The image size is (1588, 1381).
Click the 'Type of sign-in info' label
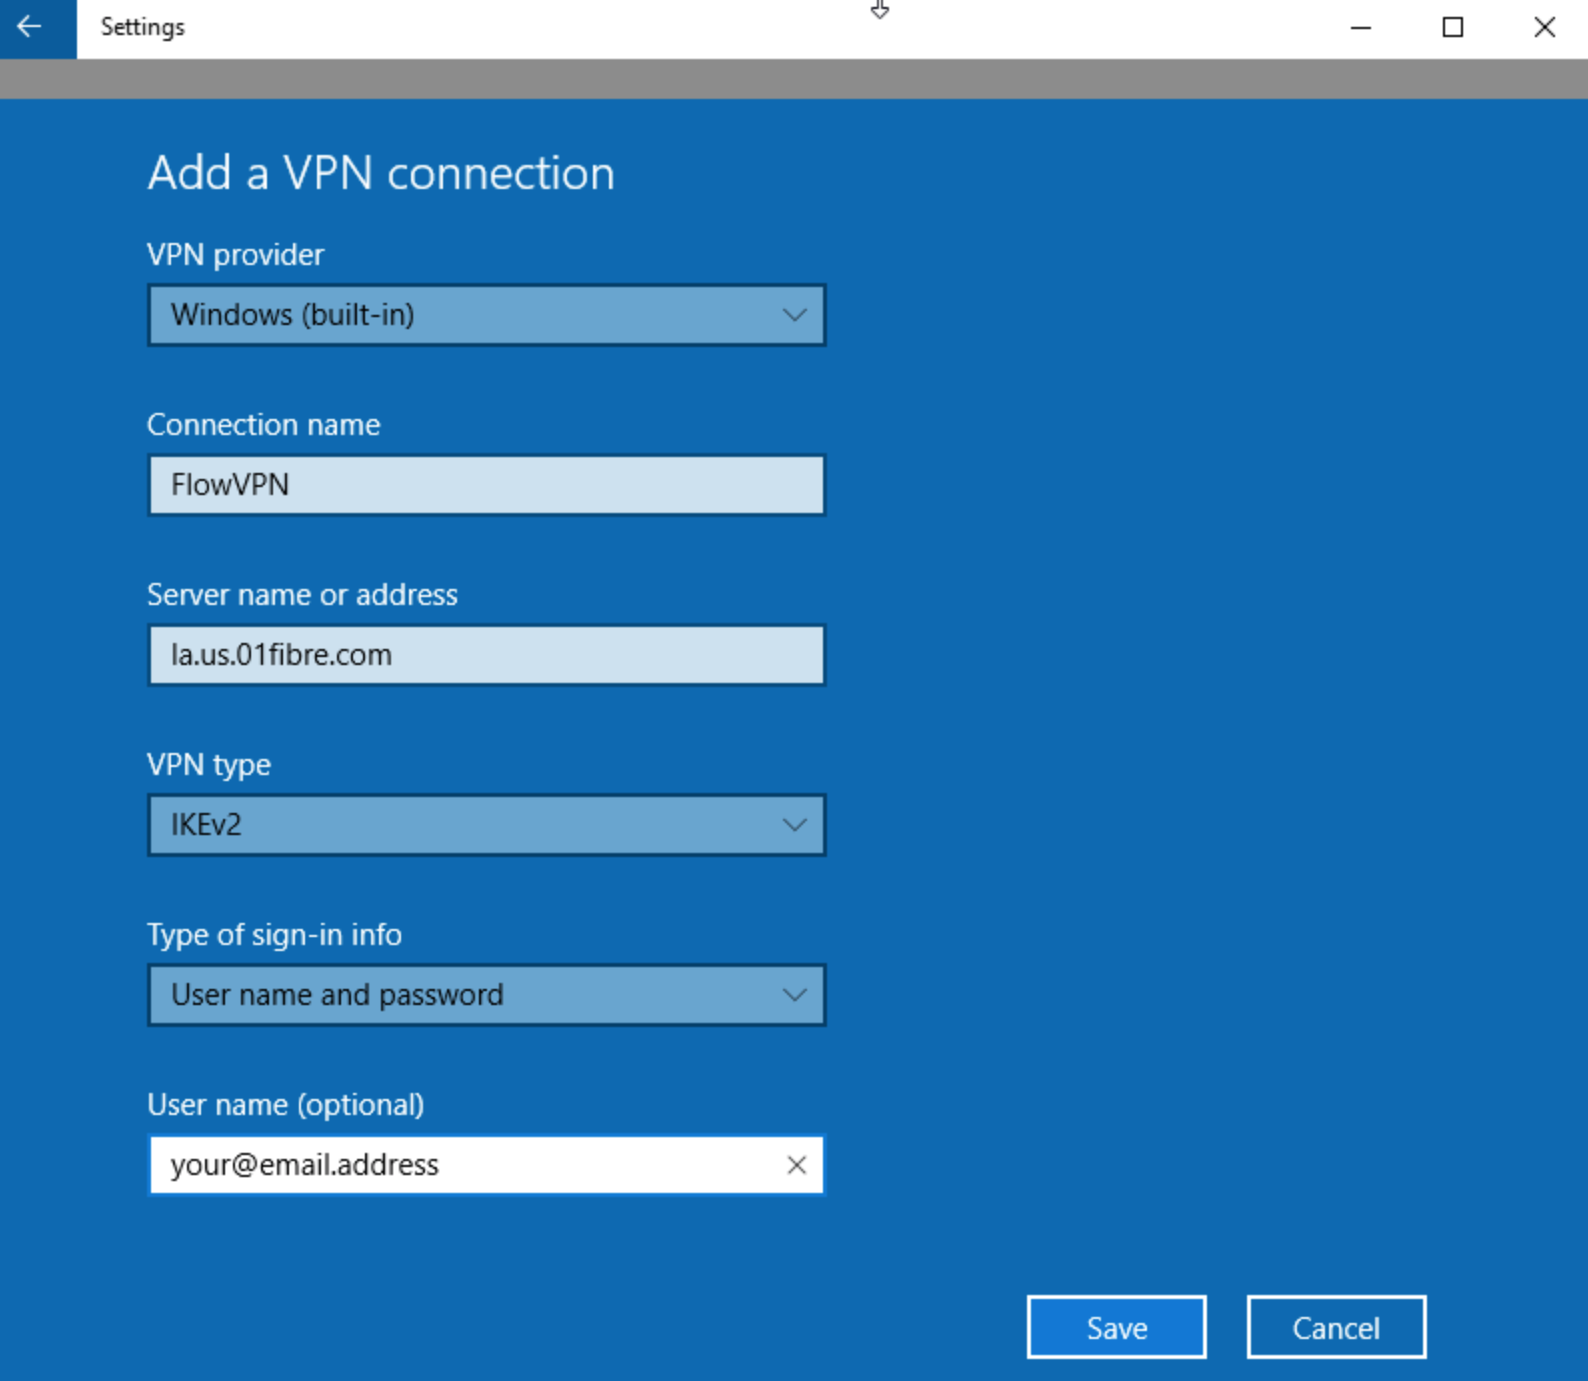point(274,935)
